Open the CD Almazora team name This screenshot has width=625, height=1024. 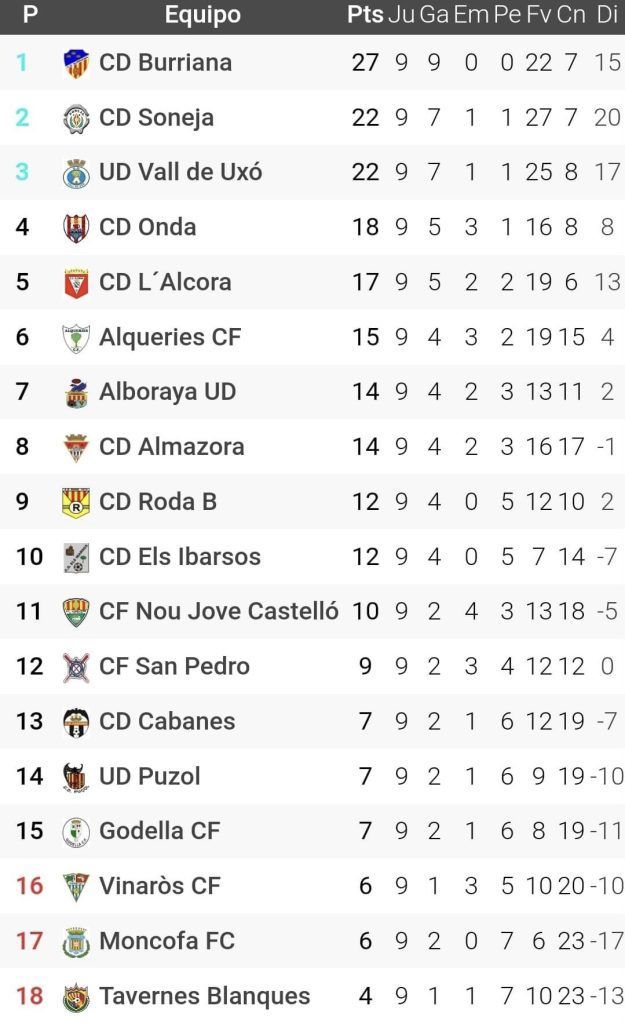171,447
